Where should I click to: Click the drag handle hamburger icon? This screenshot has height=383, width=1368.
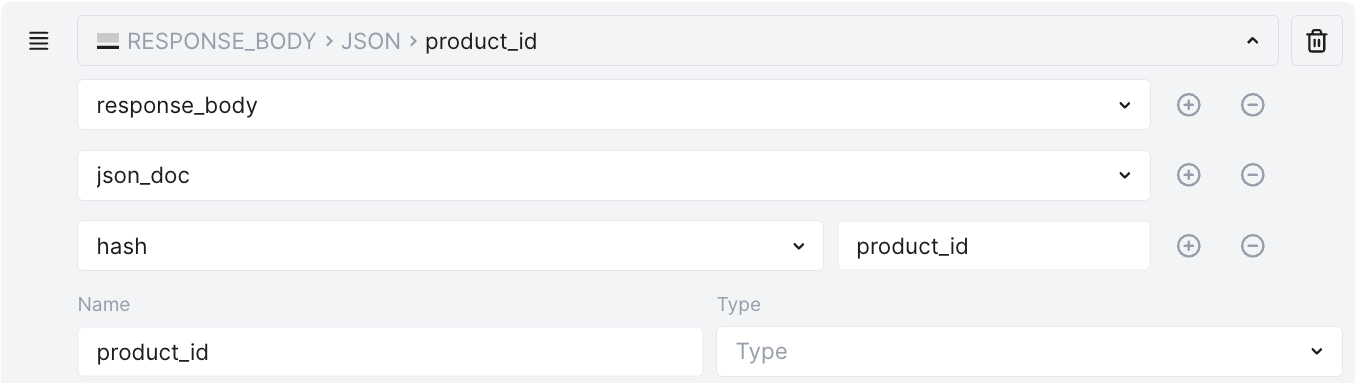pyautogui.click(x=39, y=41)
